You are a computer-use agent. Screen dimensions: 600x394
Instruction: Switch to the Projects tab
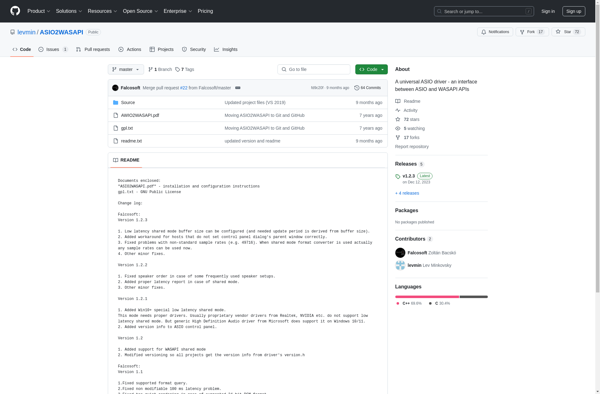coord(161,49)
